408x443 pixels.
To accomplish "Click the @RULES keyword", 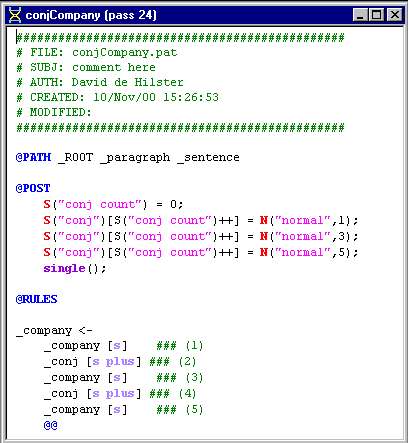I will click(x=36, y=299).
